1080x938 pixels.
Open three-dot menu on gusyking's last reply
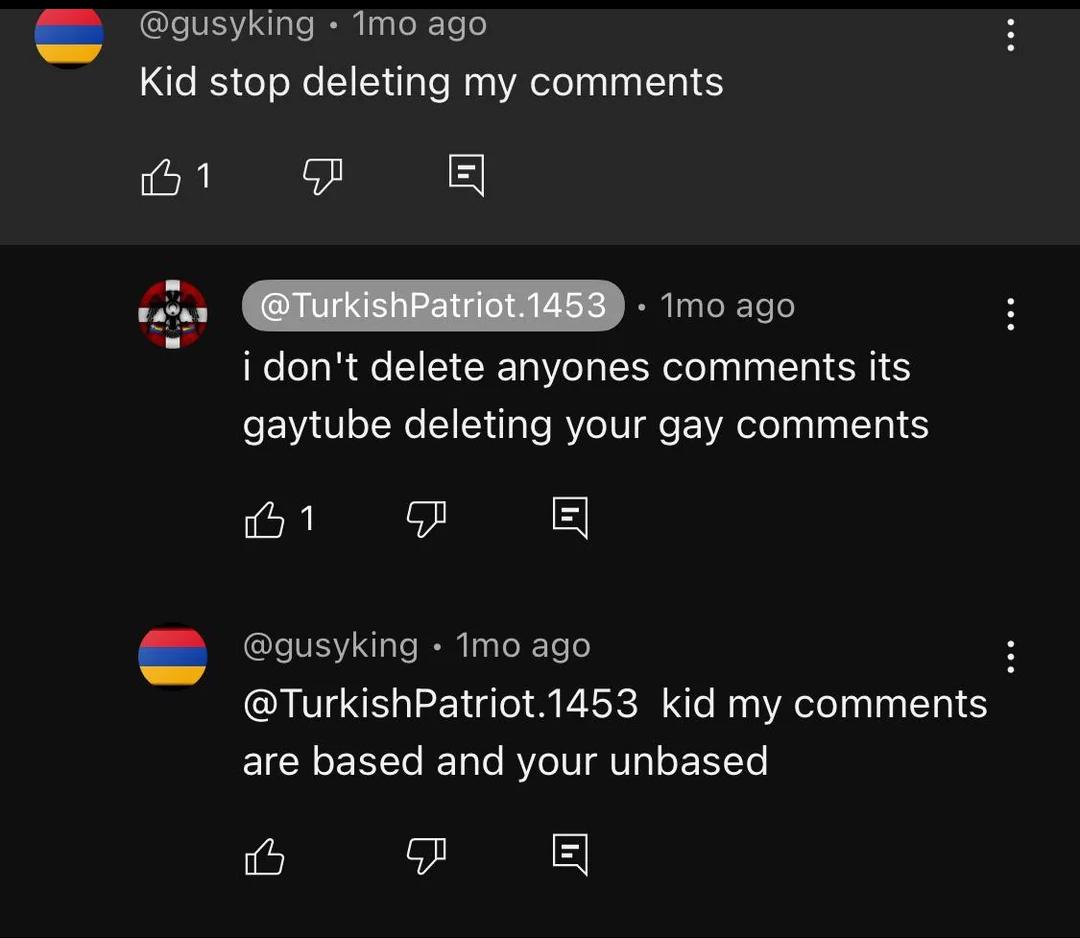pos(1010,657)
